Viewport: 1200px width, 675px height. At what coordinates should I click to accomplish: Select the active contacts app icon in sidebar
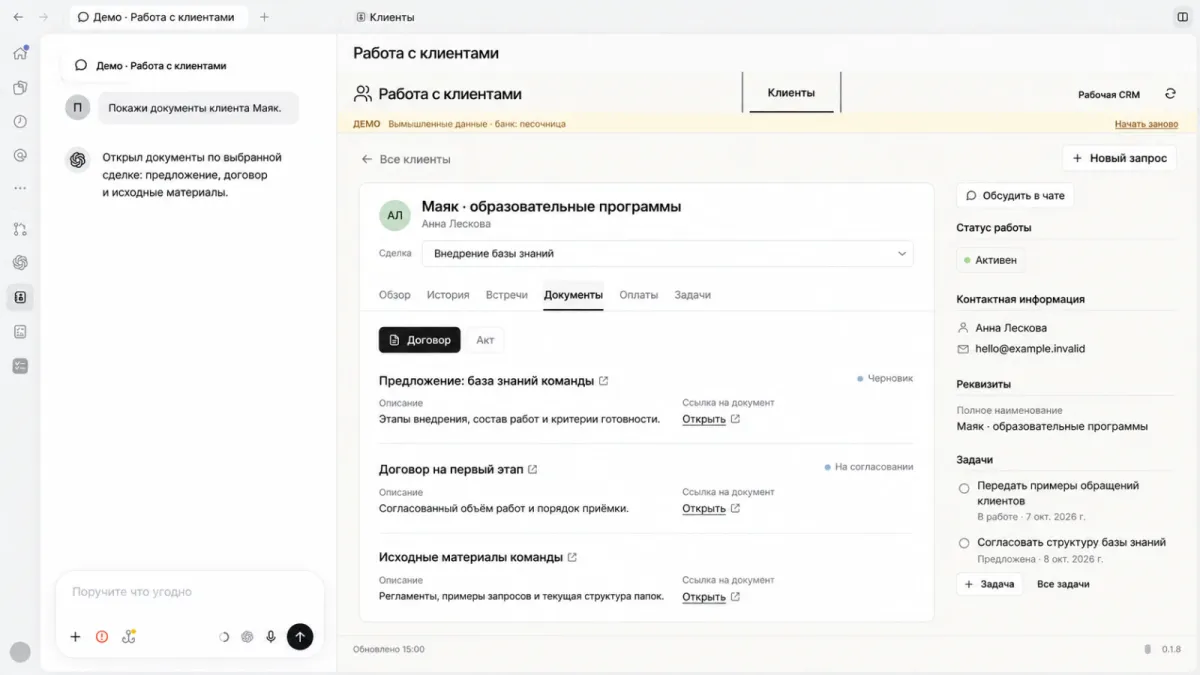pyautogui.click(x=20, y=297)
